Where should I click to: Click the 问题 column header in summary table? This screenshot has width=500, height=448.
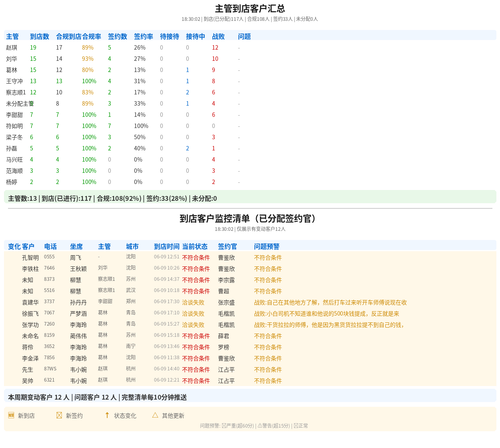click(x=244, y=36)
